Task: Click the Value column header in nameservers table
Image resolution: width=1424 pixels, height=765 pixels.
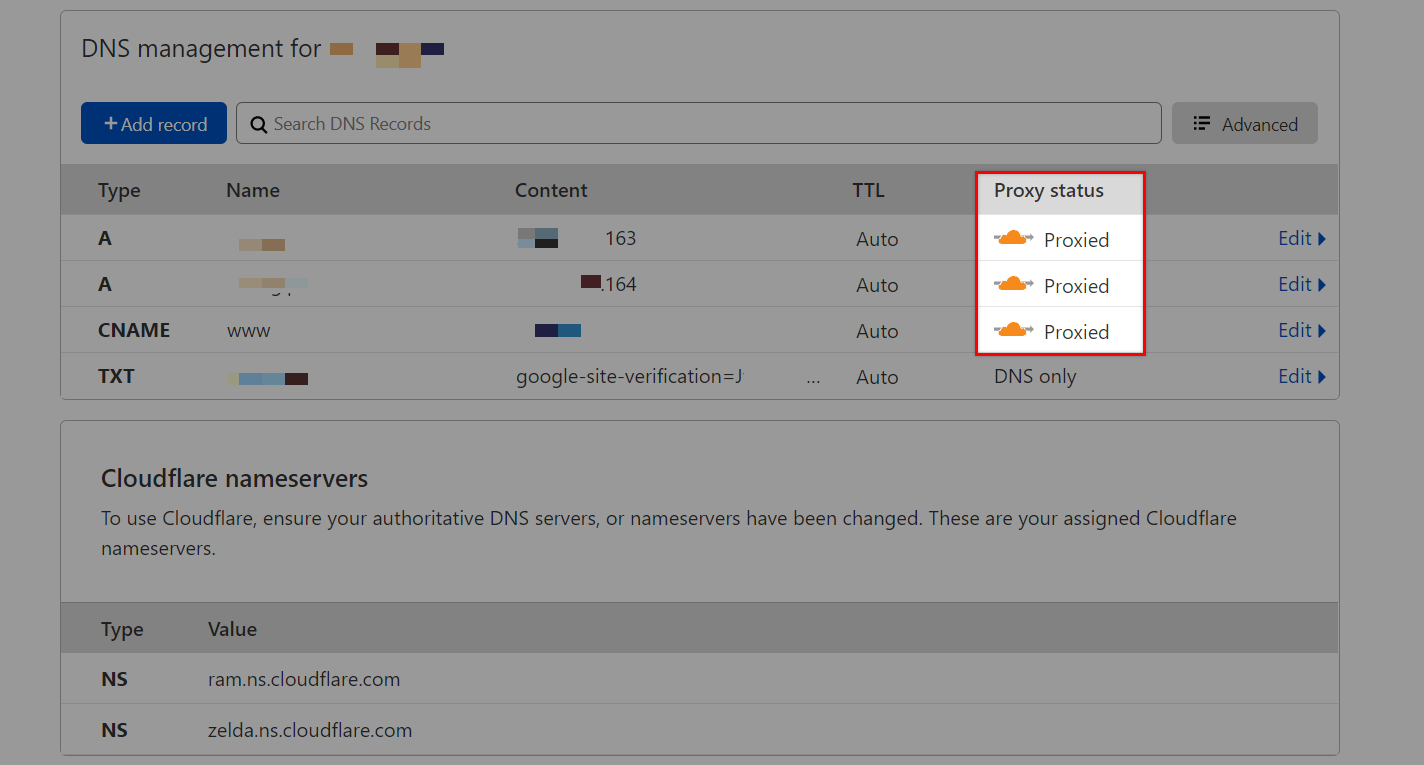Action: click(232, 629)
